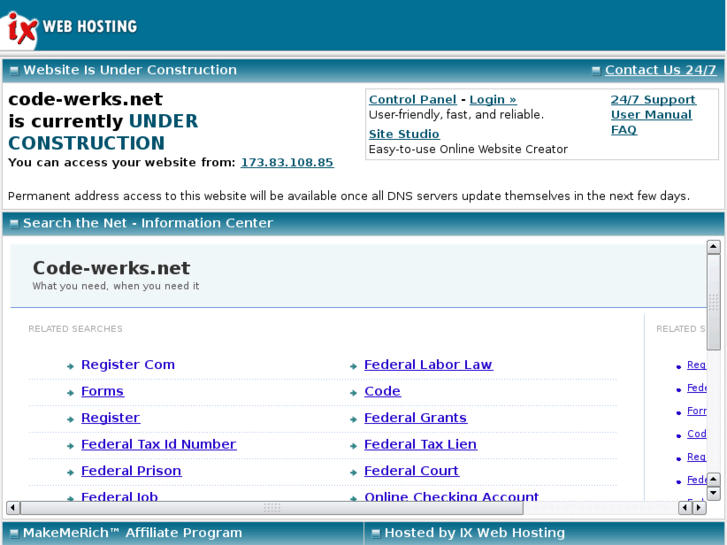Open the Federal Court related search
The width and height of the screenshot is (727, 545).
click(411, 471)
